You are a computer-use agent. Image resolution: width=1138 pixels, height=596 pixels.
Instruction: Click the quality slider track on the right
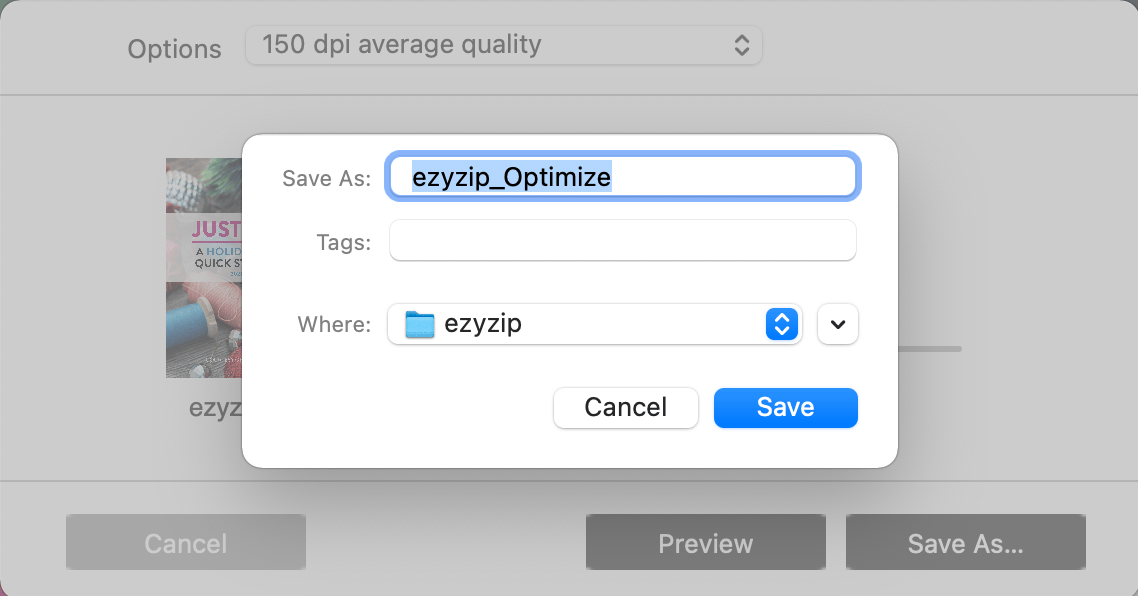click(930, 348)
